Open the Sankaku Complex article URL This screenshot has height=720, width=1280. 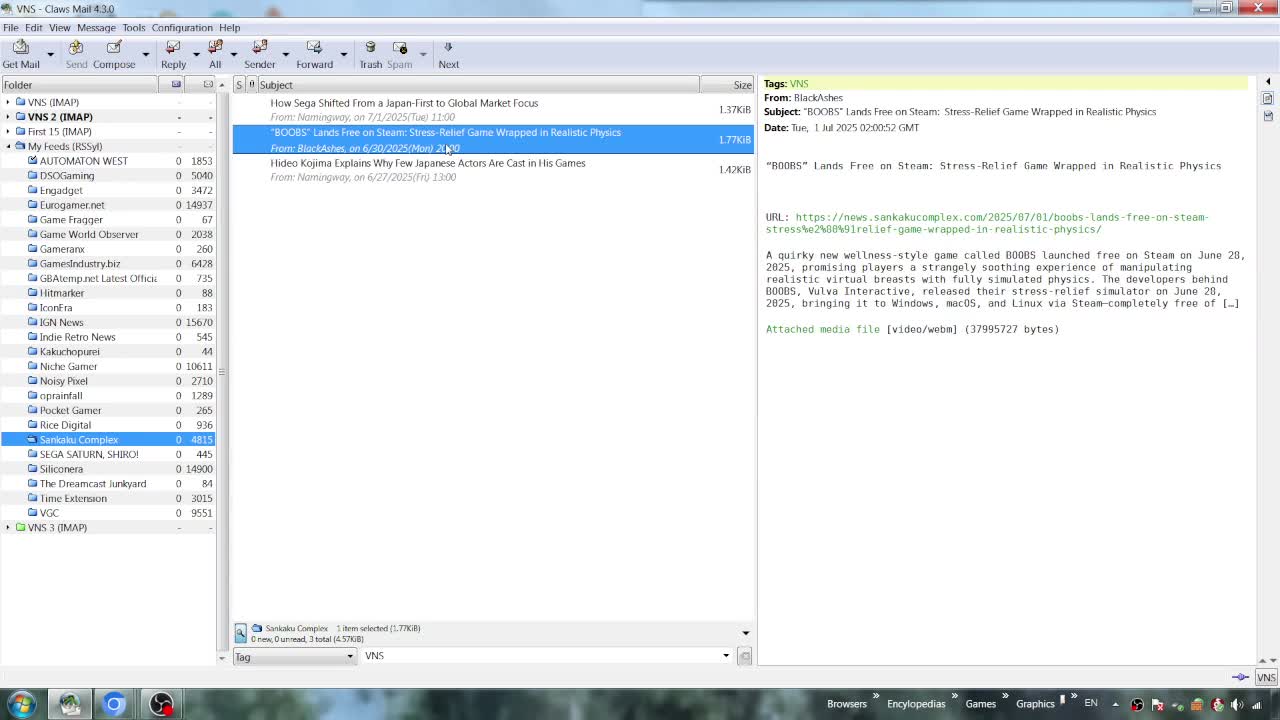coord(987,223)
